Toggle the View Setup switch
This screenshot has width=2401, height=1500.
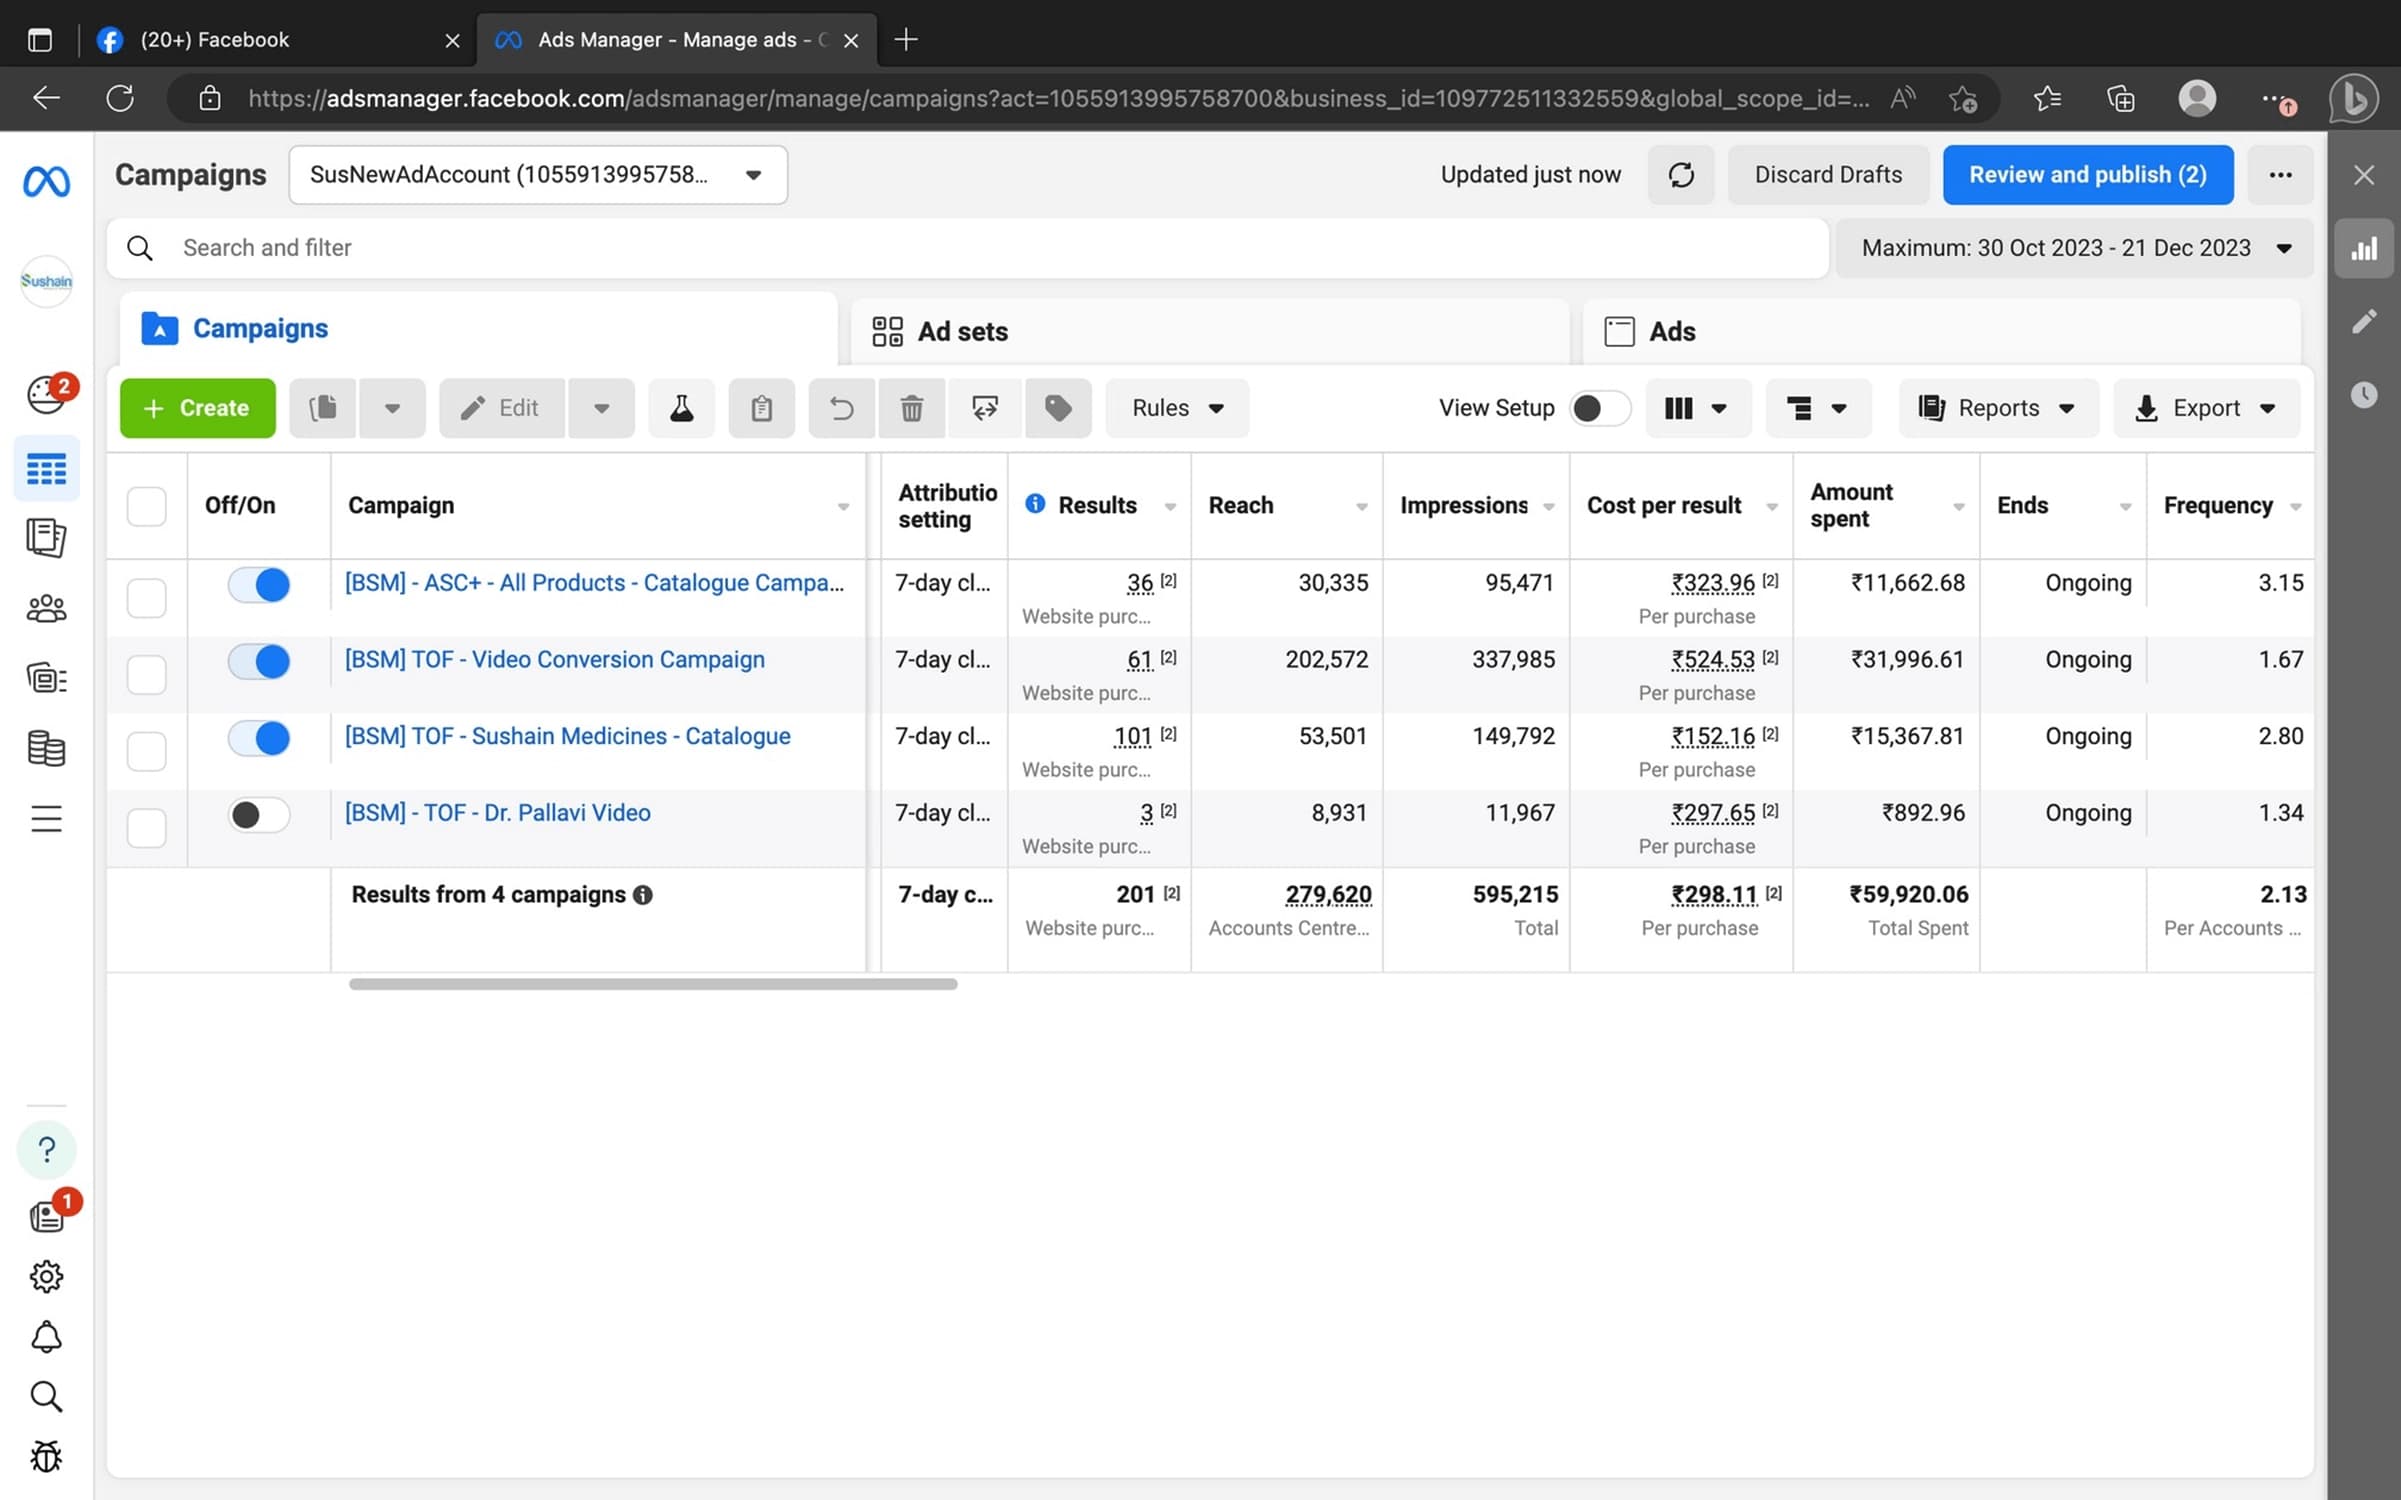point(1598,408)
